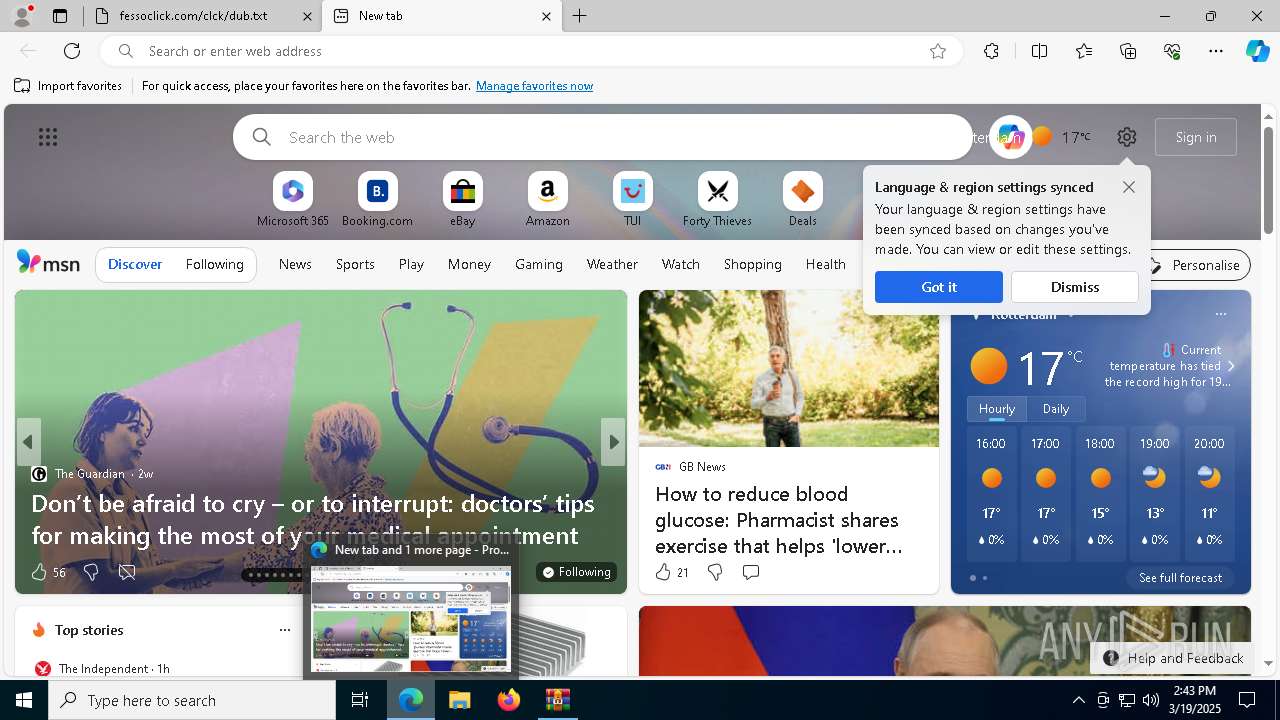Screen dimensions: 1280x720
Task: Open Top stories more options ellipsis
Action: 285,630
